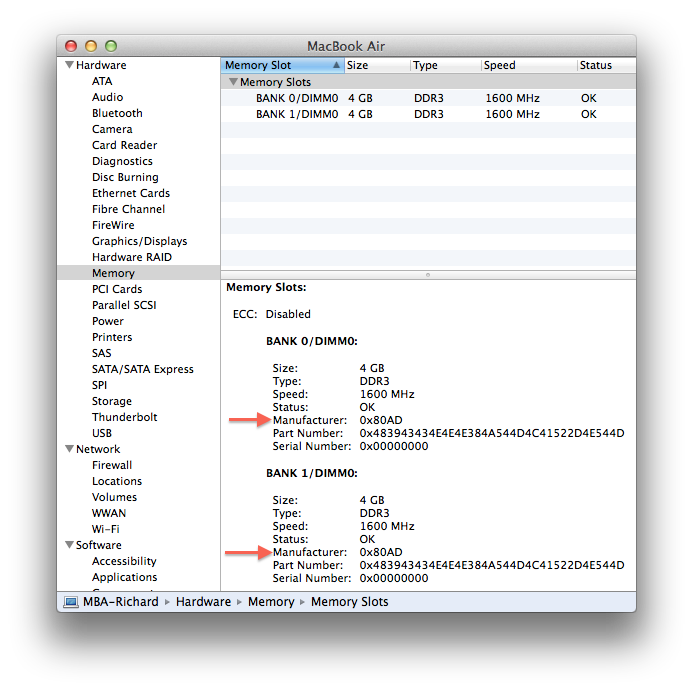The height and width of the screenshot is (691, 693).
Task: Click Hardware in the path bar
Action: pyautogui.click(x=203, y=602)
